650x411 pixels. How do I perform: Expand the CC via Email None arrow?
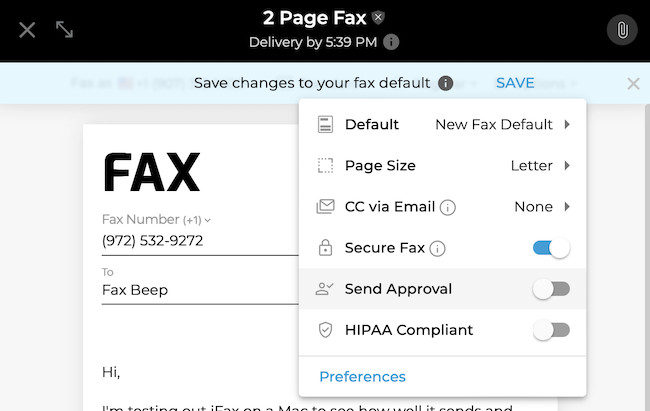[567, 207]
